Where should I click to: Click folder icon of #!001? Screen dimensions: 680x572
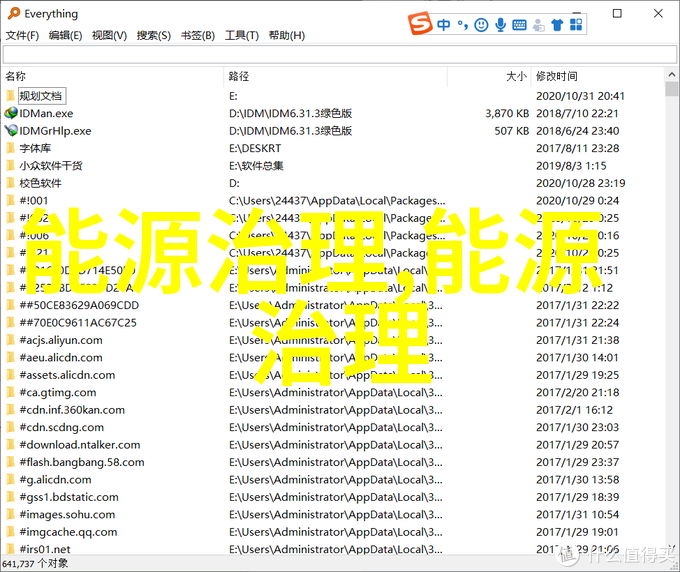tap(10, 200)
